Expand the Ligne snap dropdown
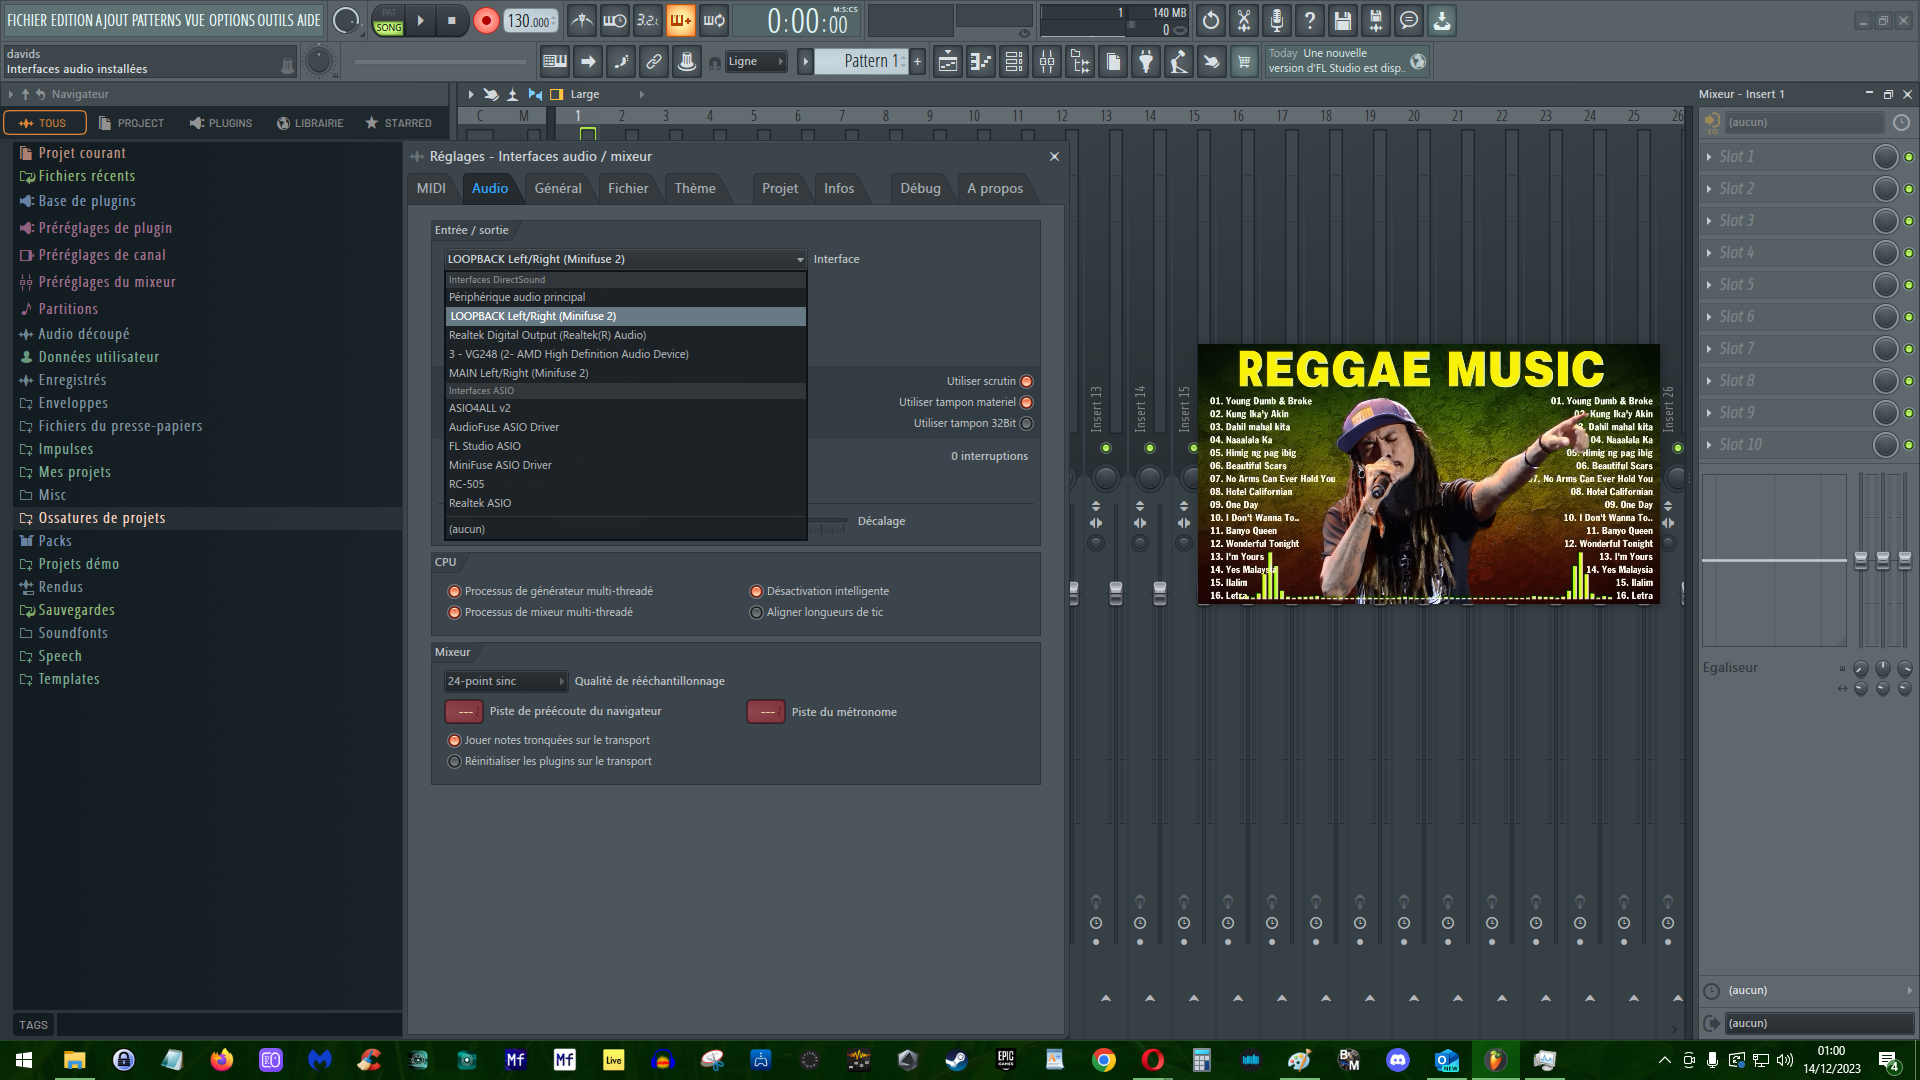Screen dimensions: 1920x1080 click(756, 62)
